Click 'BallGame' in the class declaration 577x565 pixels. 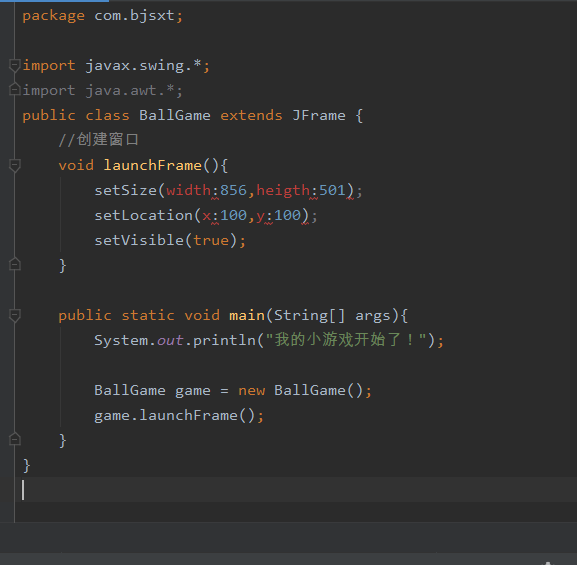175,116
